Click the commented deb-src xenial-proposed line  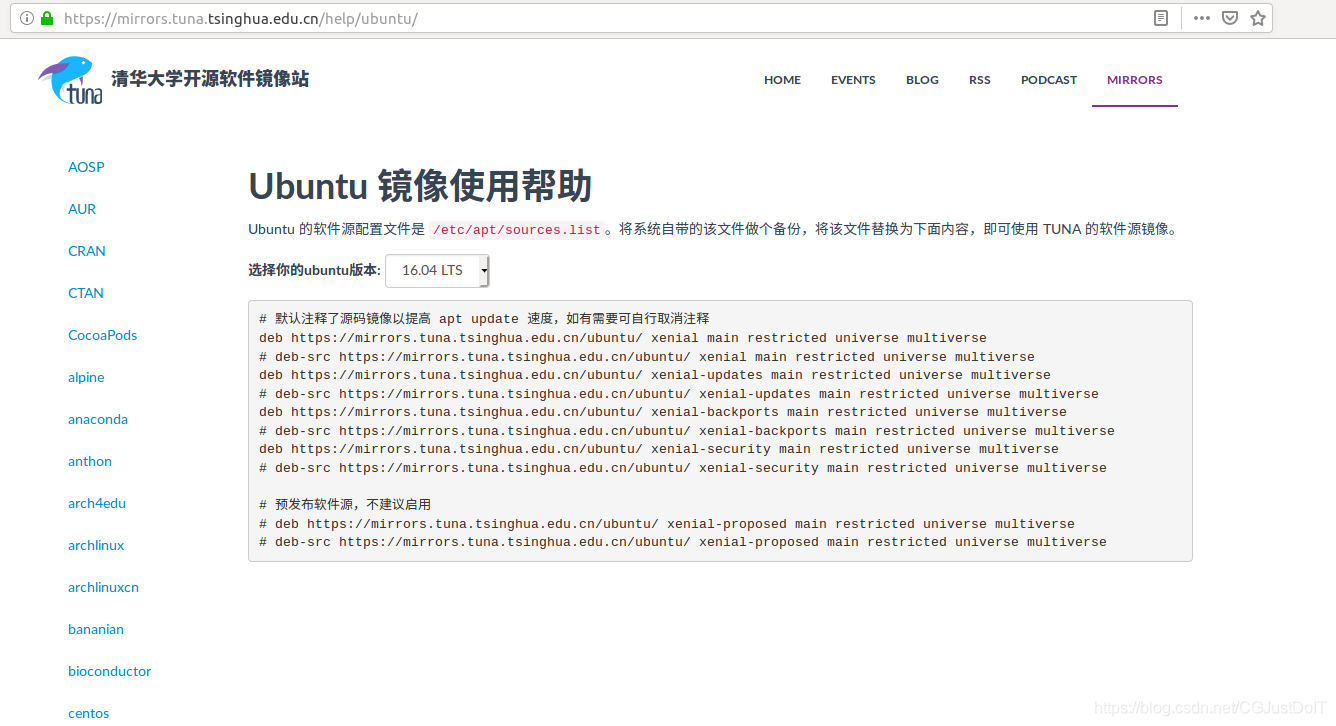pyautogui.click(x=683, y=542)
